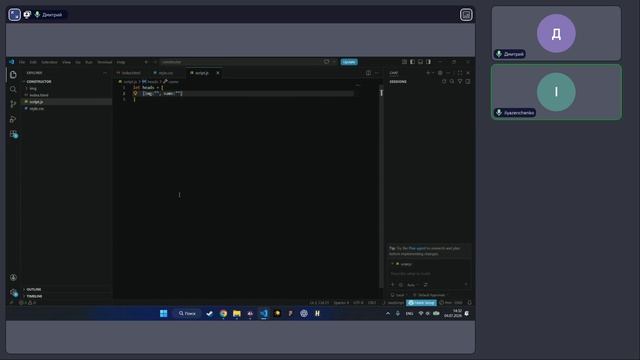Open the View menu

[x=67, y=62]
